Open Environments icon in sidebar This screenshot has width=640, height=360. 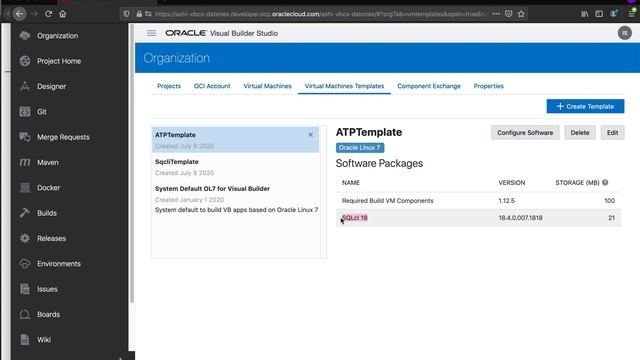point(25,263)
